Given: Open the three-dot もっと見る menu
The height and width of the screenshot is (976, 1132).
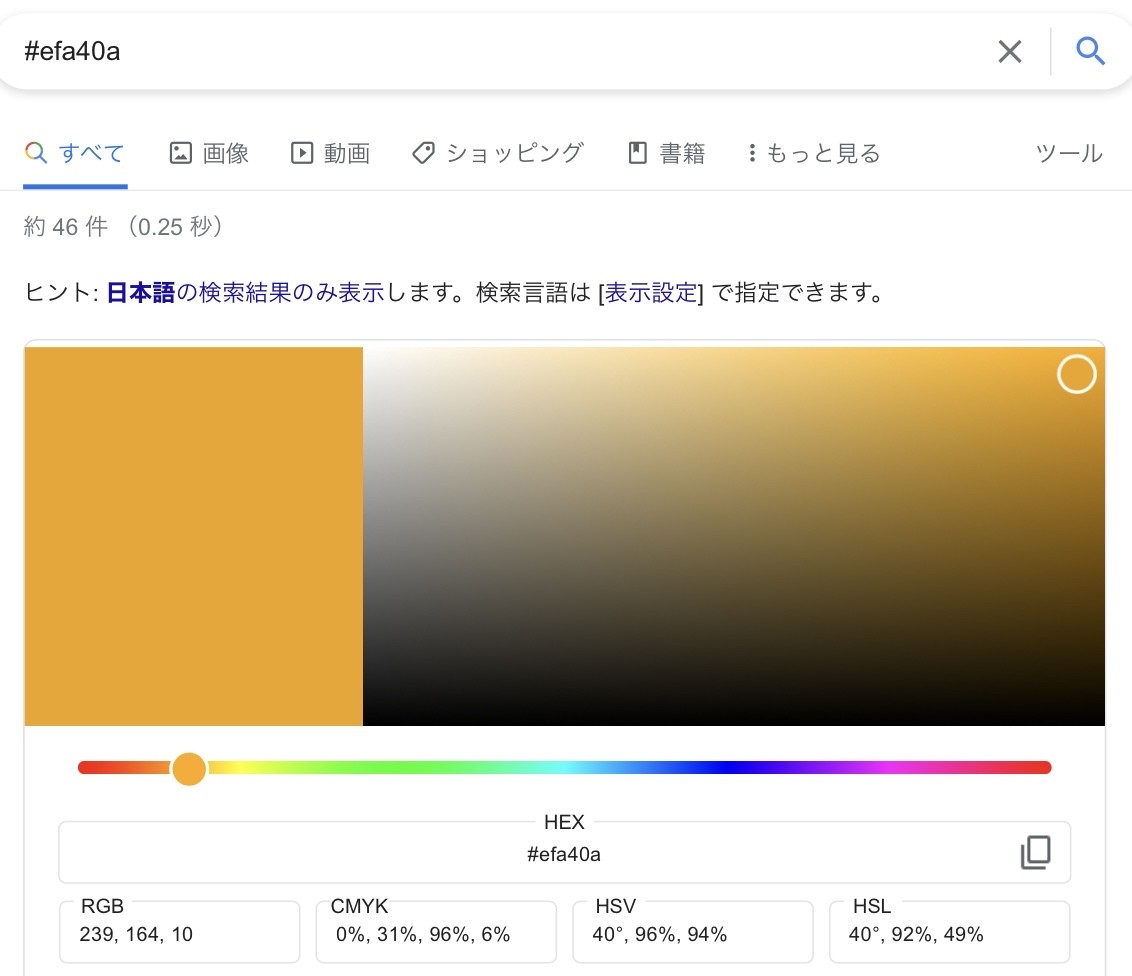Looking at the screenshot, I should [752, 153].
